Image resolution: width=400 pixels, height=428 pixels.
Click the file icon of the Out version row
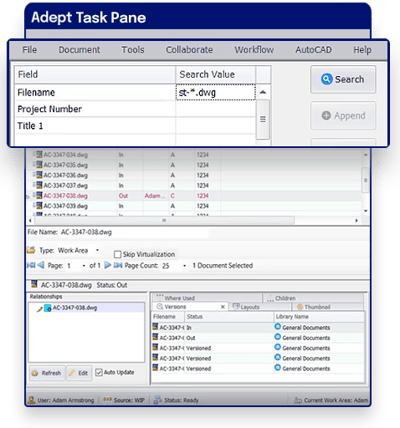(x=155, y=337)
